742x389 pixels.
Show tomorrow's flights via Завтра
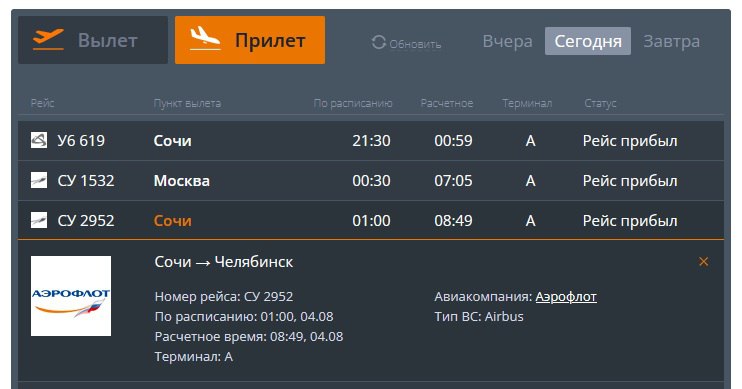pos(671,41)
